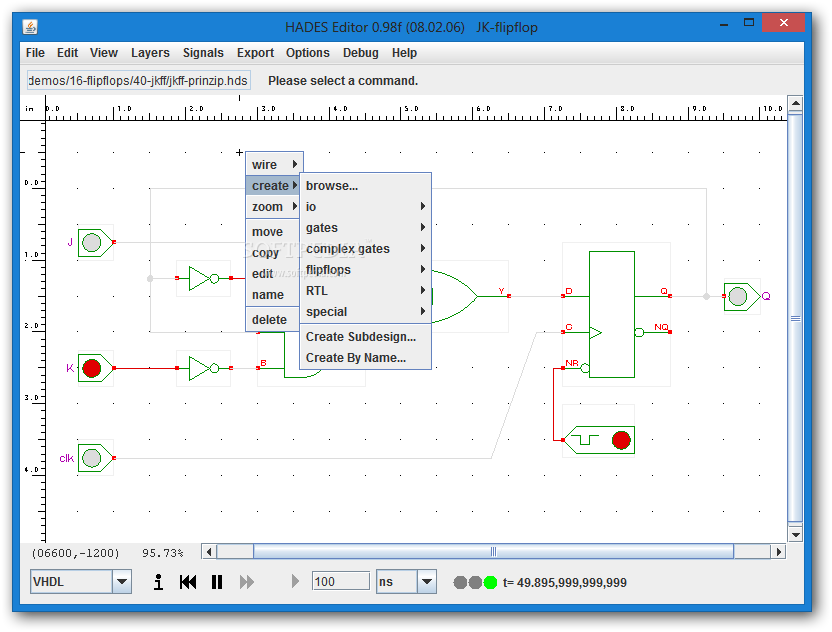Image resolution: width=832 pixels, height=632 pixels.
Task: Open the View menu
Action: [103, 53]
